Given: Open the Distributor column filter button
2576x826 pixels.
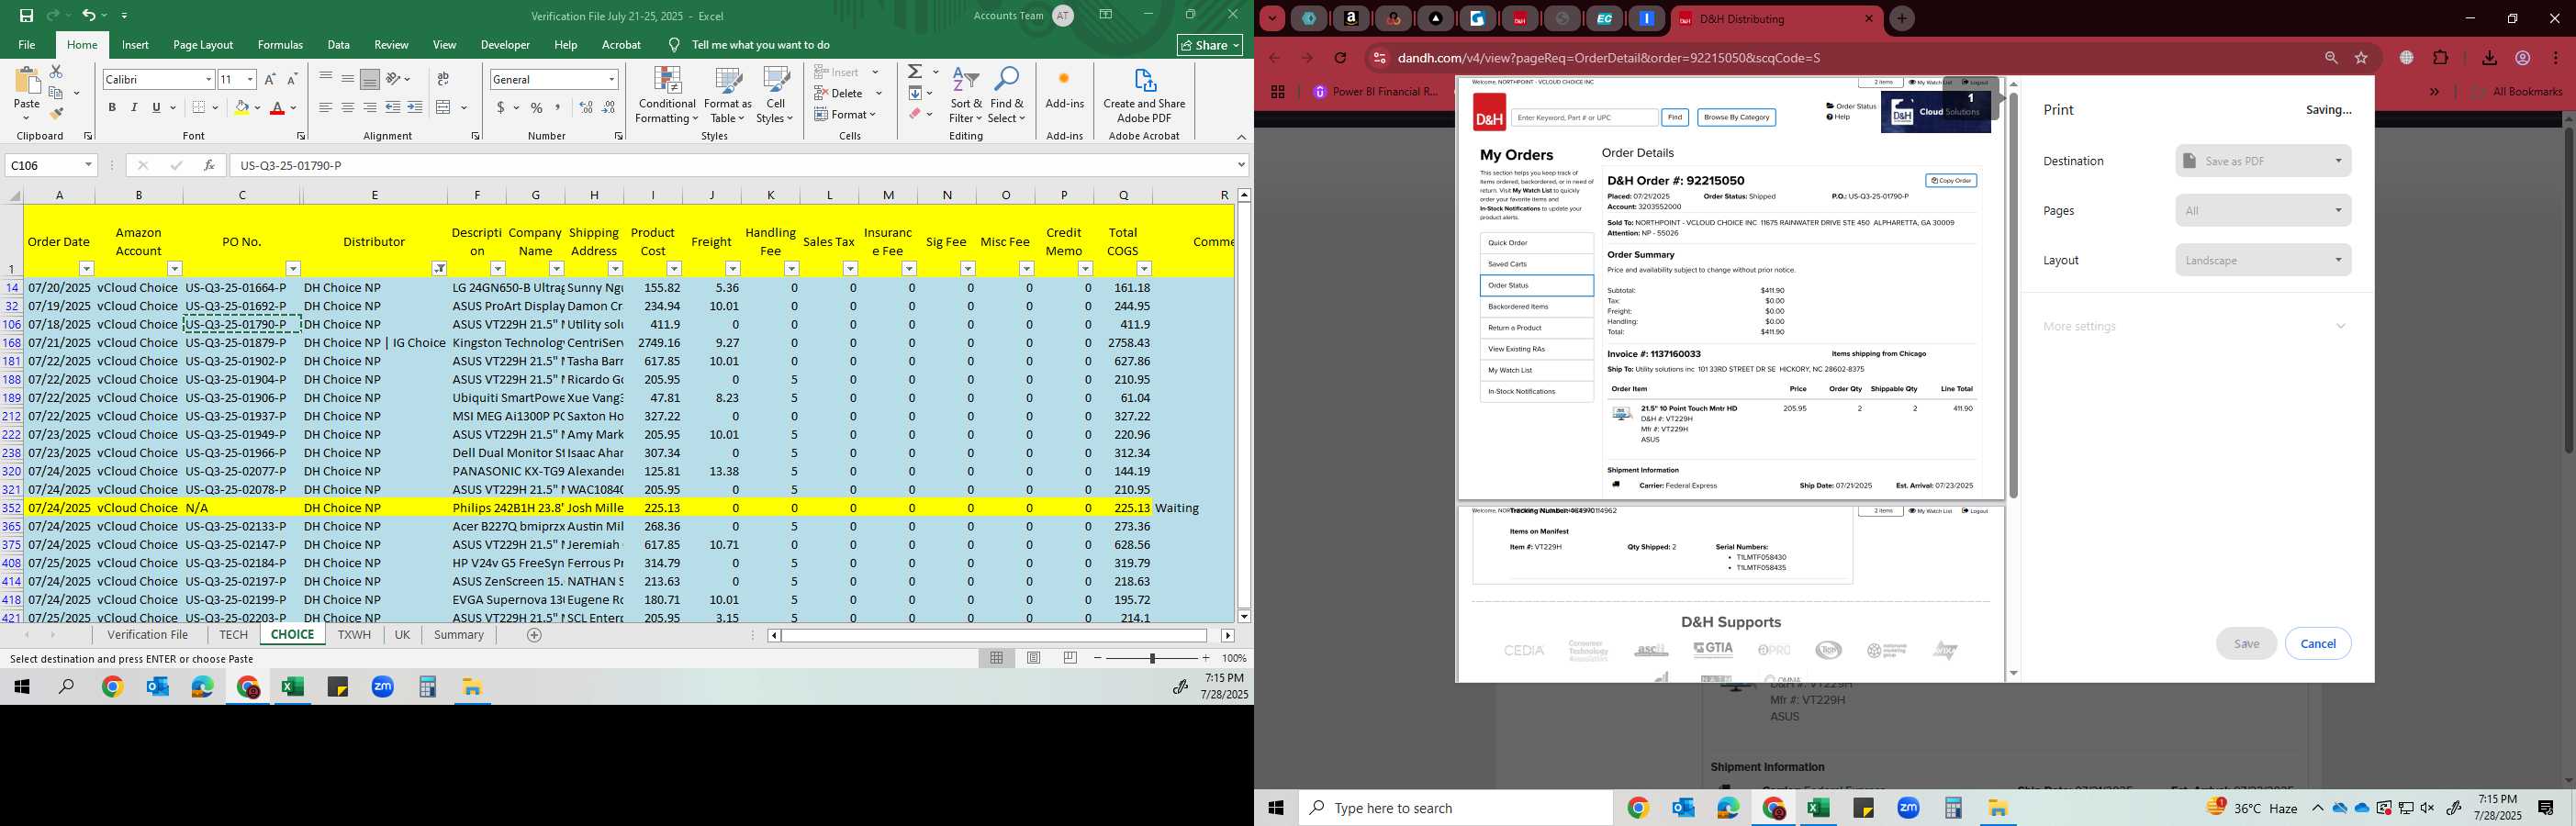Looking at the screenshot, I should (439, 268).
